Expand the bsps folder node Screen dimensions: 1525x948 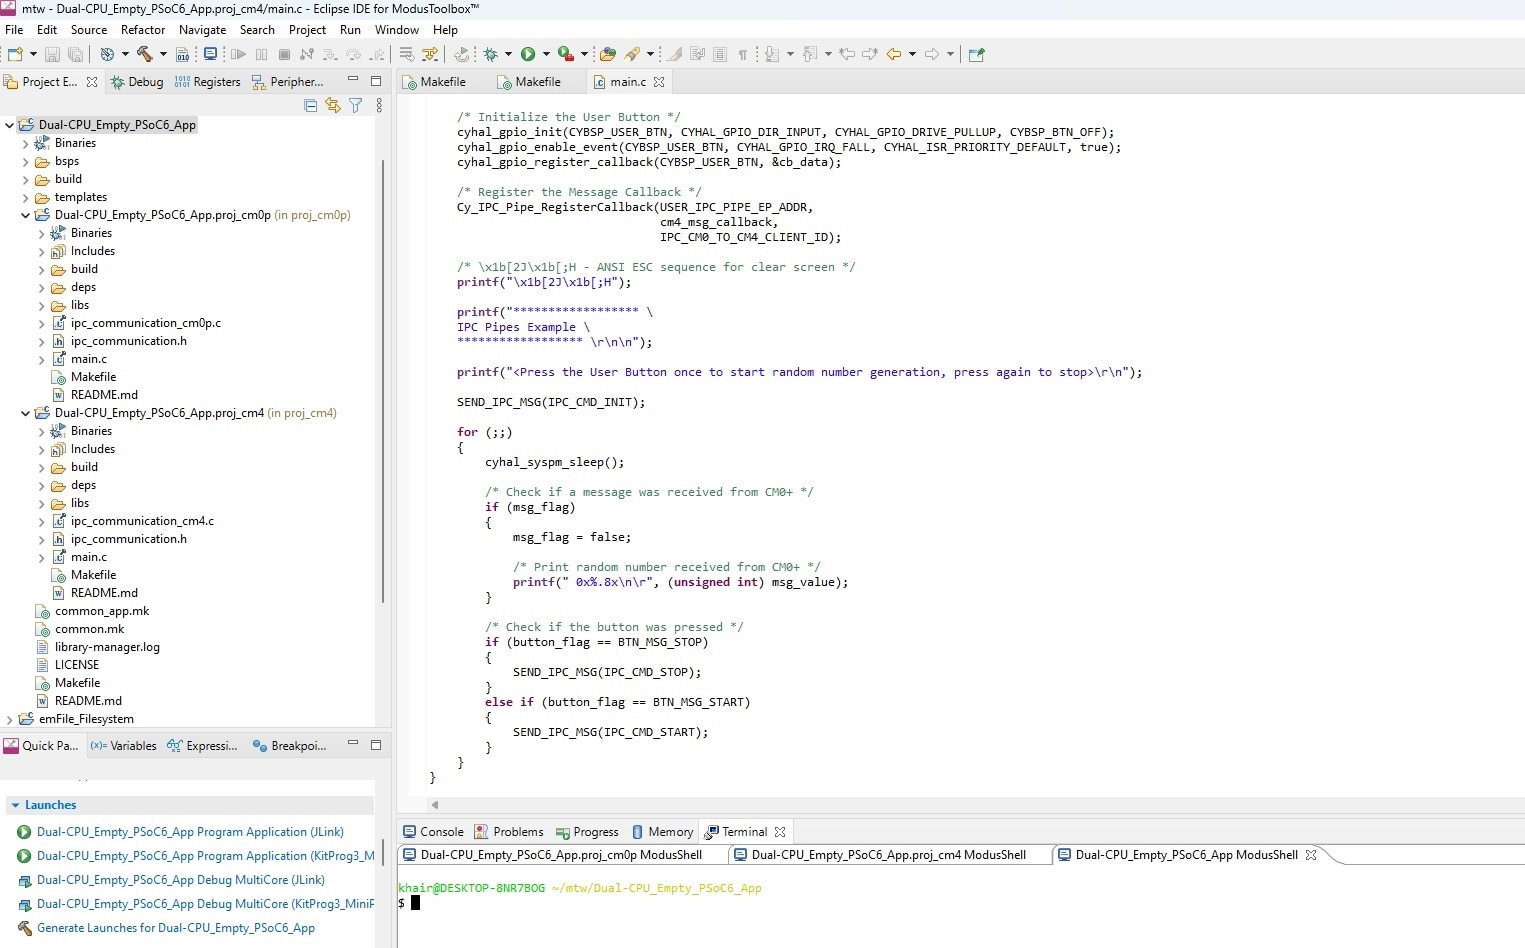26,161
